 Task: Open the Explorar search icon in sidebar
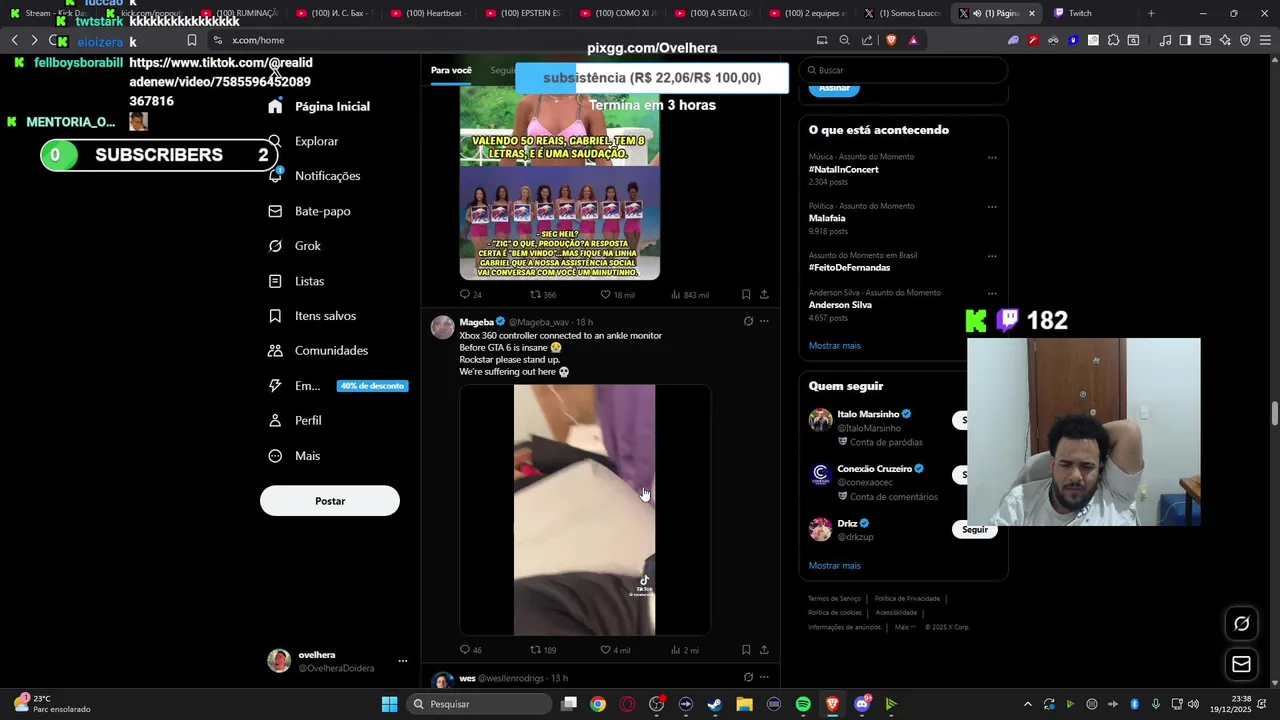tap(275, 141)
